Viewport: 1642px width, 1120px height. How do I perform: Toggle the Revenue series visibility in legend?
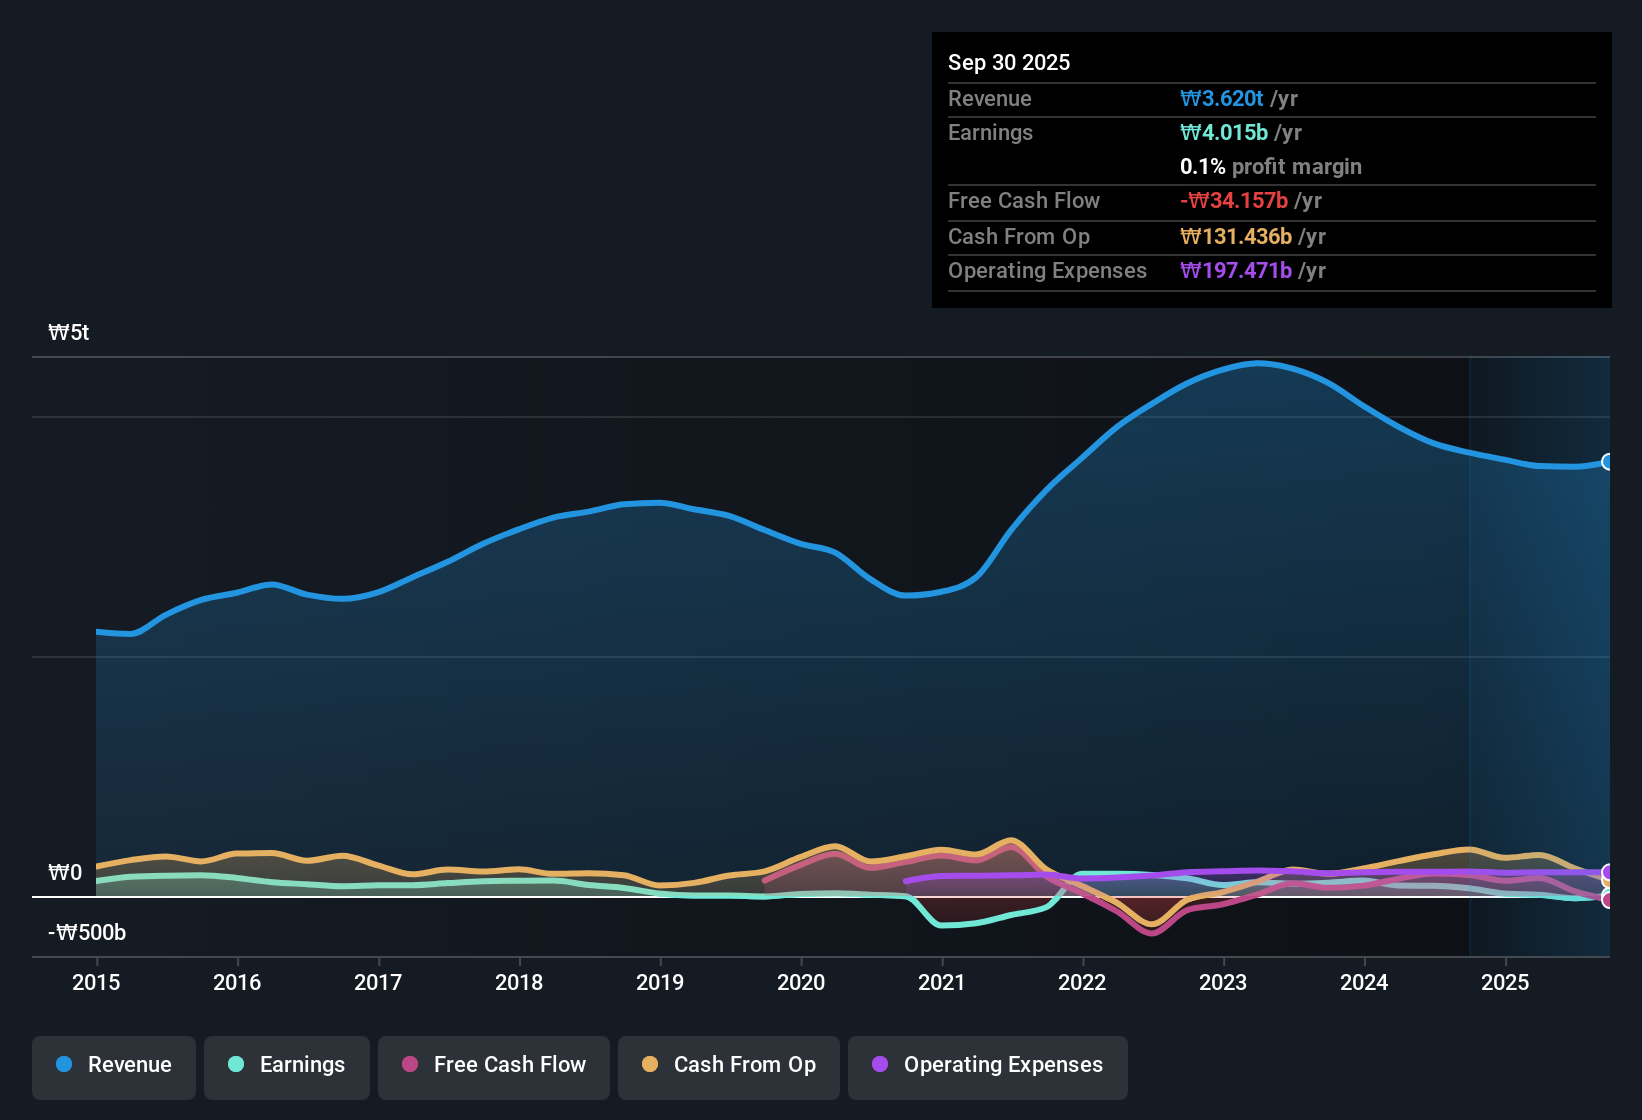coord(113,1066)
